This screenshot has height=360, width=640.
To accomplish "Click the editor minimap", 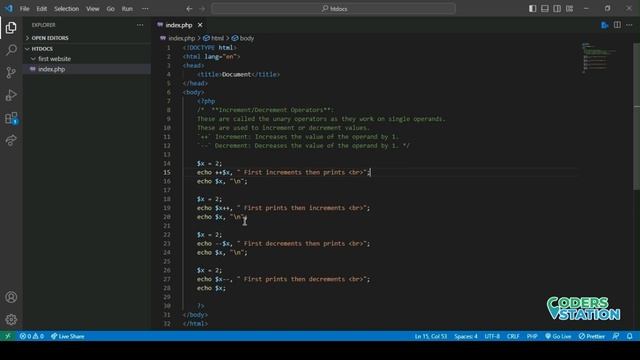I will coord(598,58).
